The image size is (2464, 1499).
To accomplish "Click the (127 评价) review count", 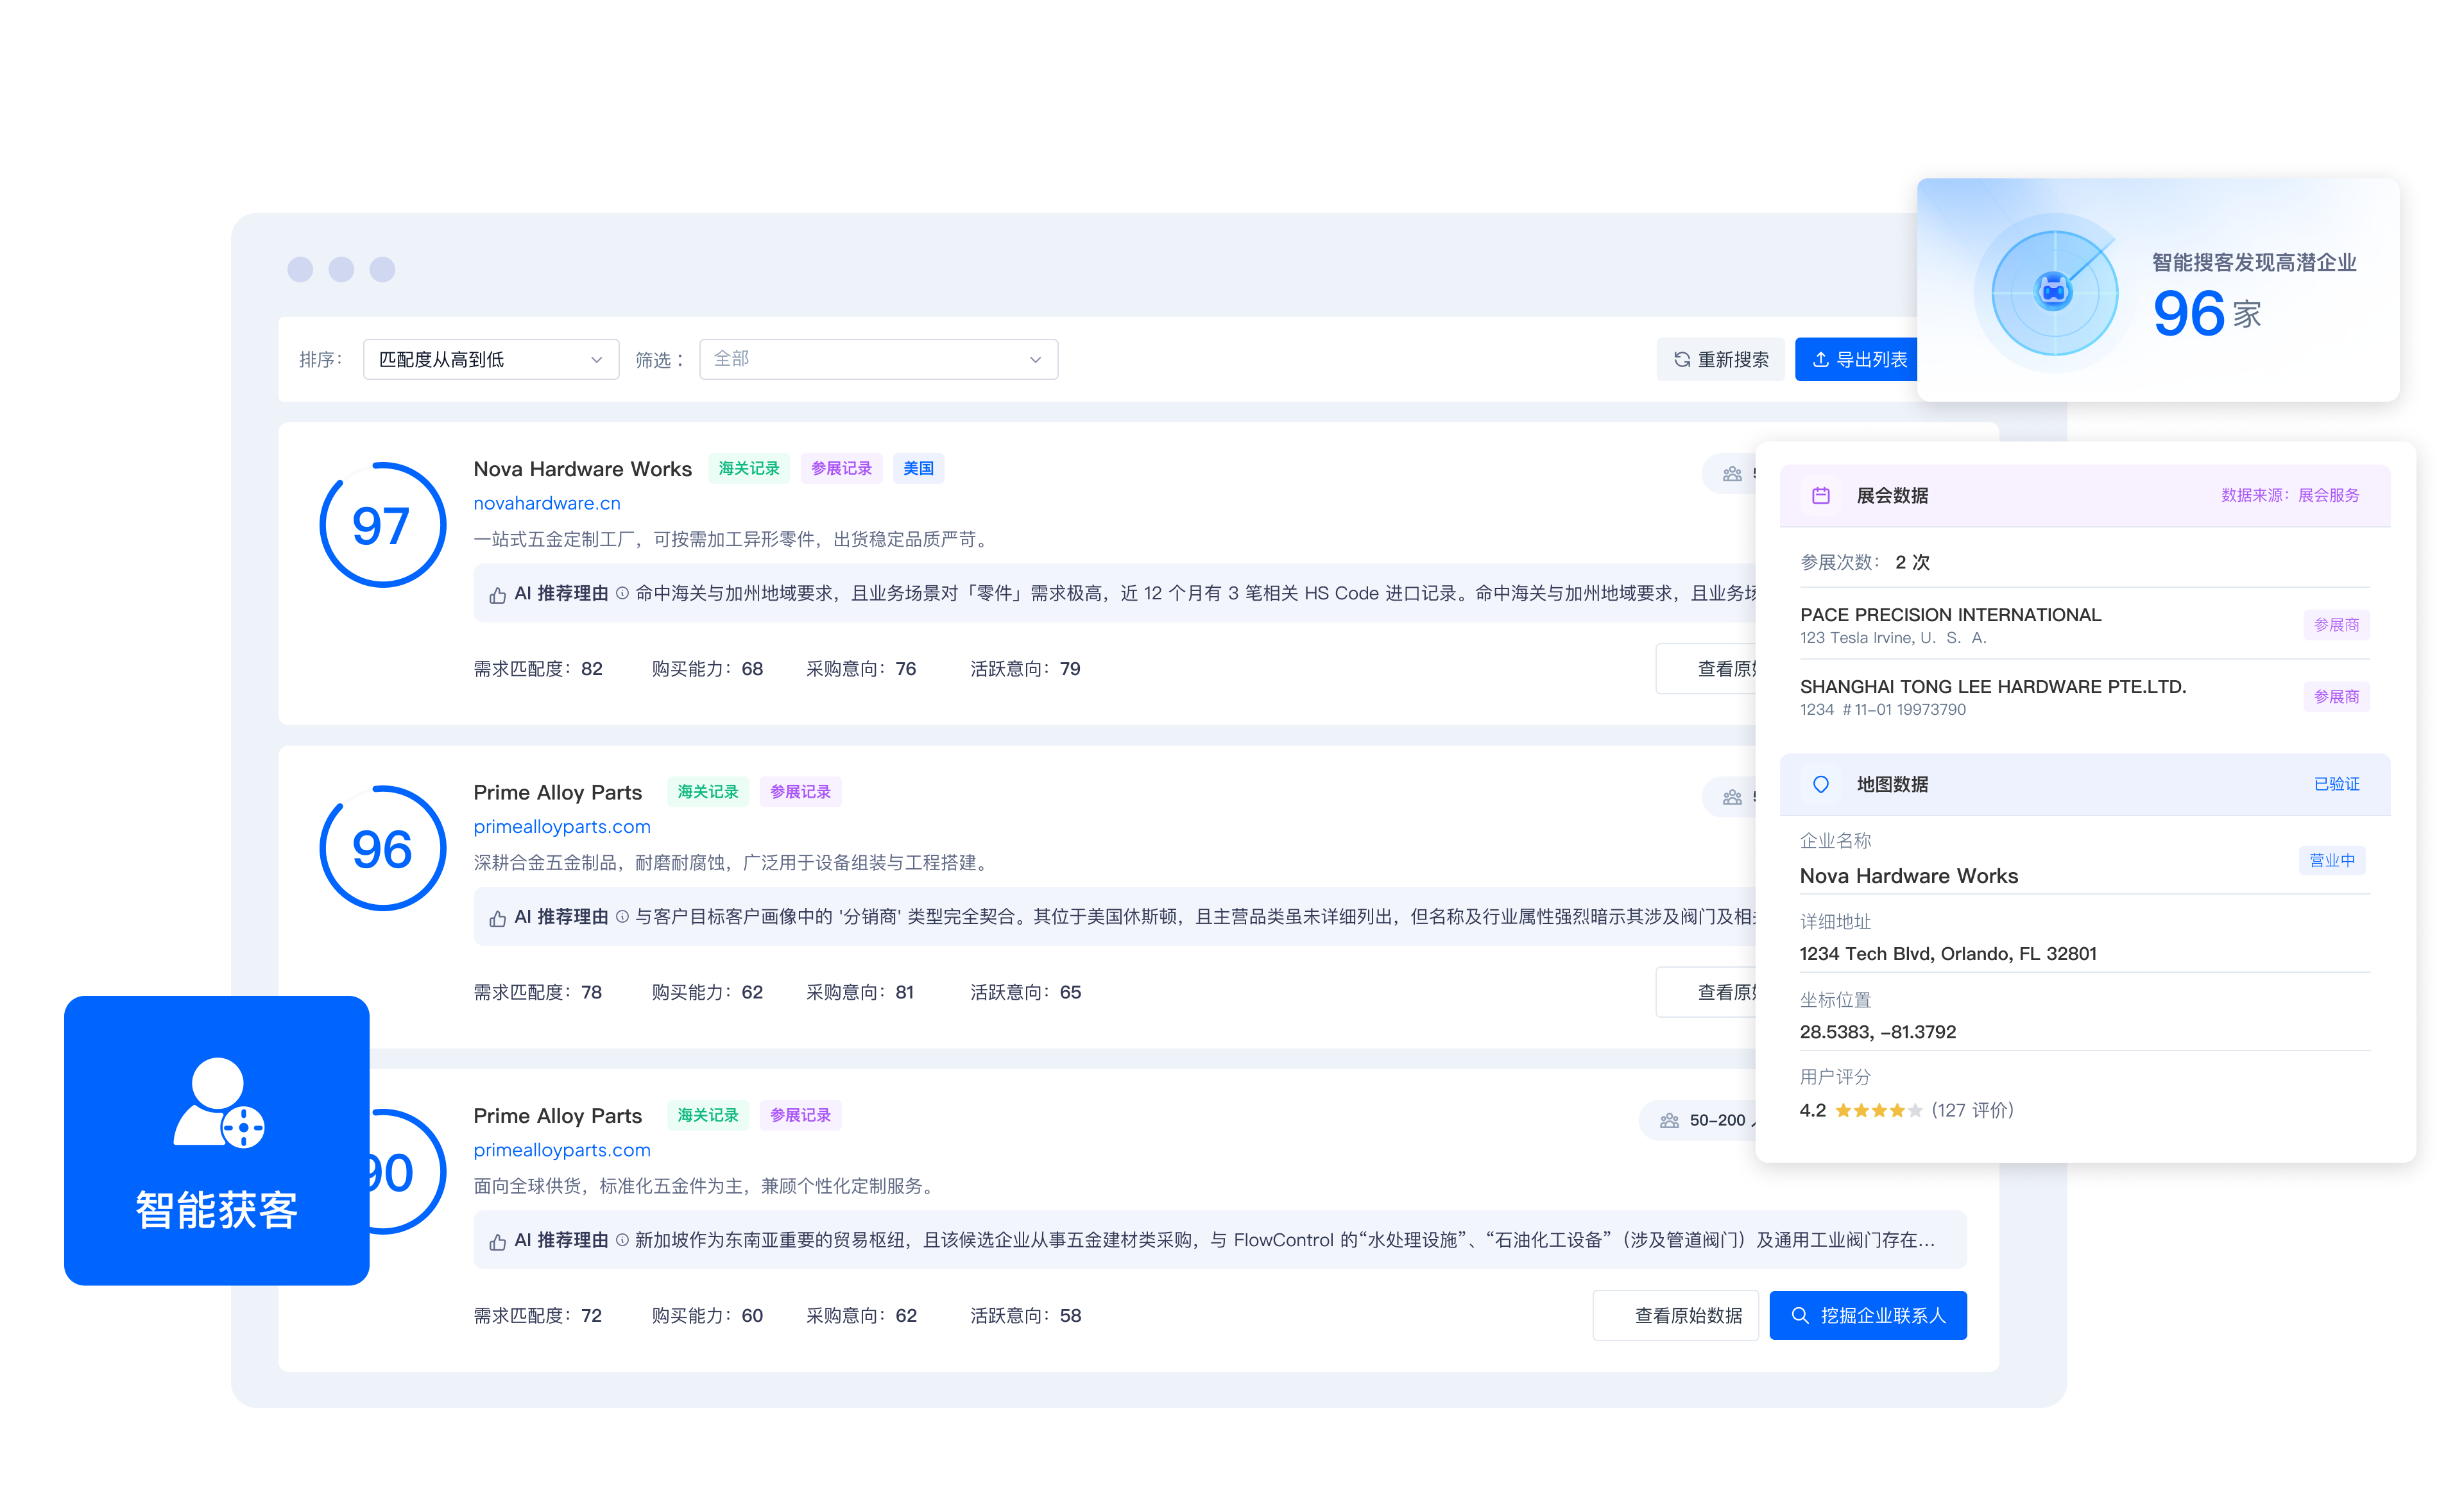I will [1972, 1110].
